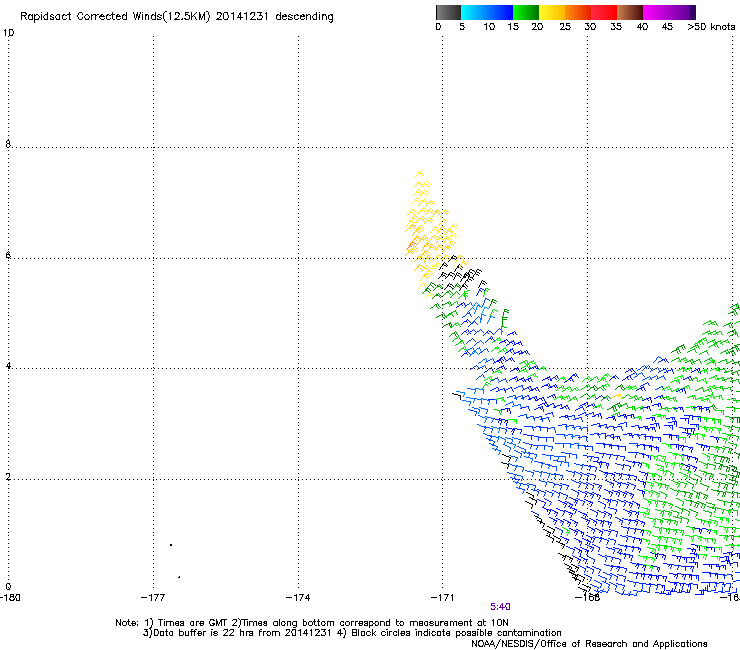Viewport: 740px width, 650px height.
Task: Click the brown 35-40 knots legend segment
Action: (630, 12)
